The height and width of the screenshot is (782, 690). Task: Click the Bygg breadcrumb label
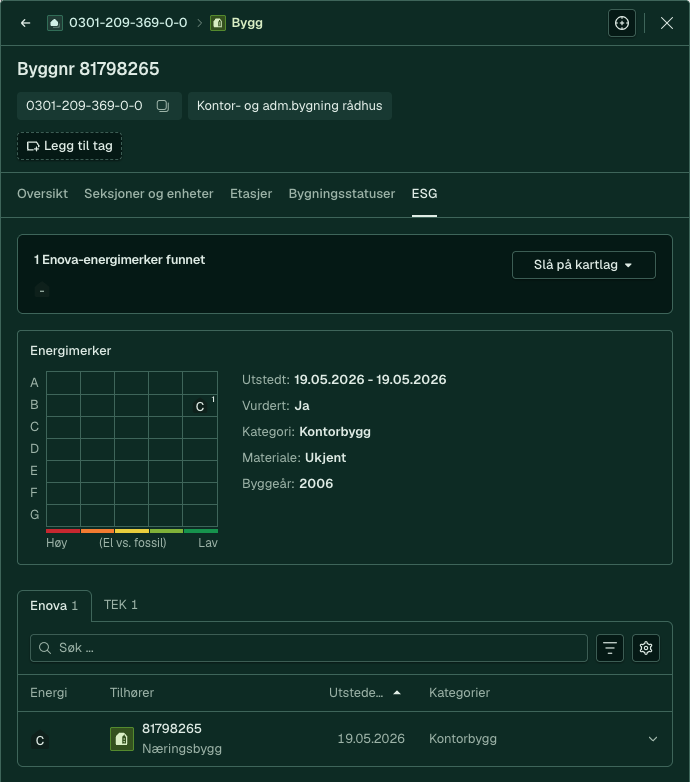point(247,23)
